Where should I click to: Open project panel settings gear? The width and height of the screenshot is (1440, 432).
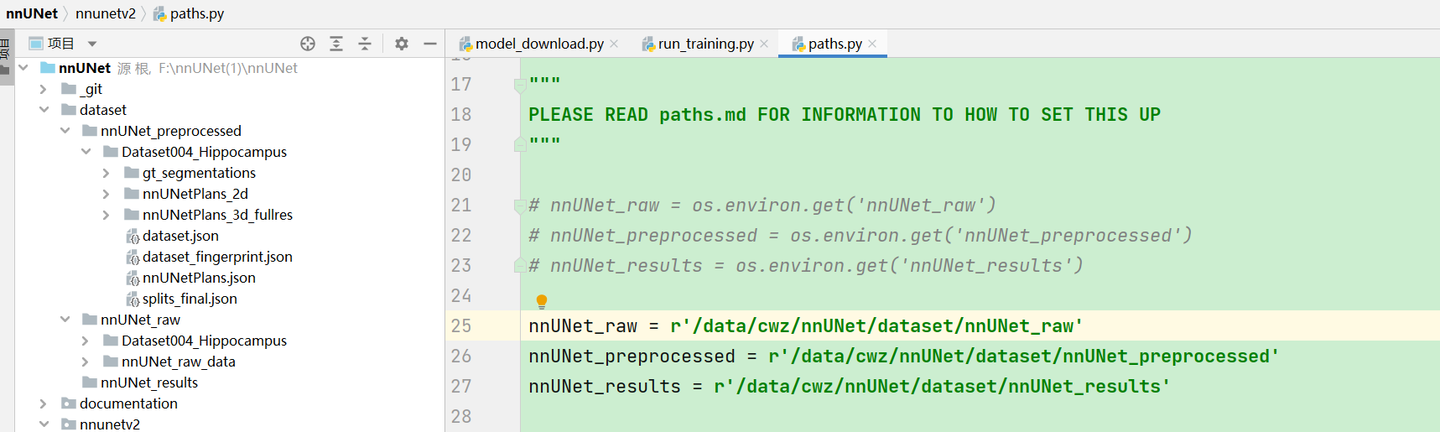401,43
